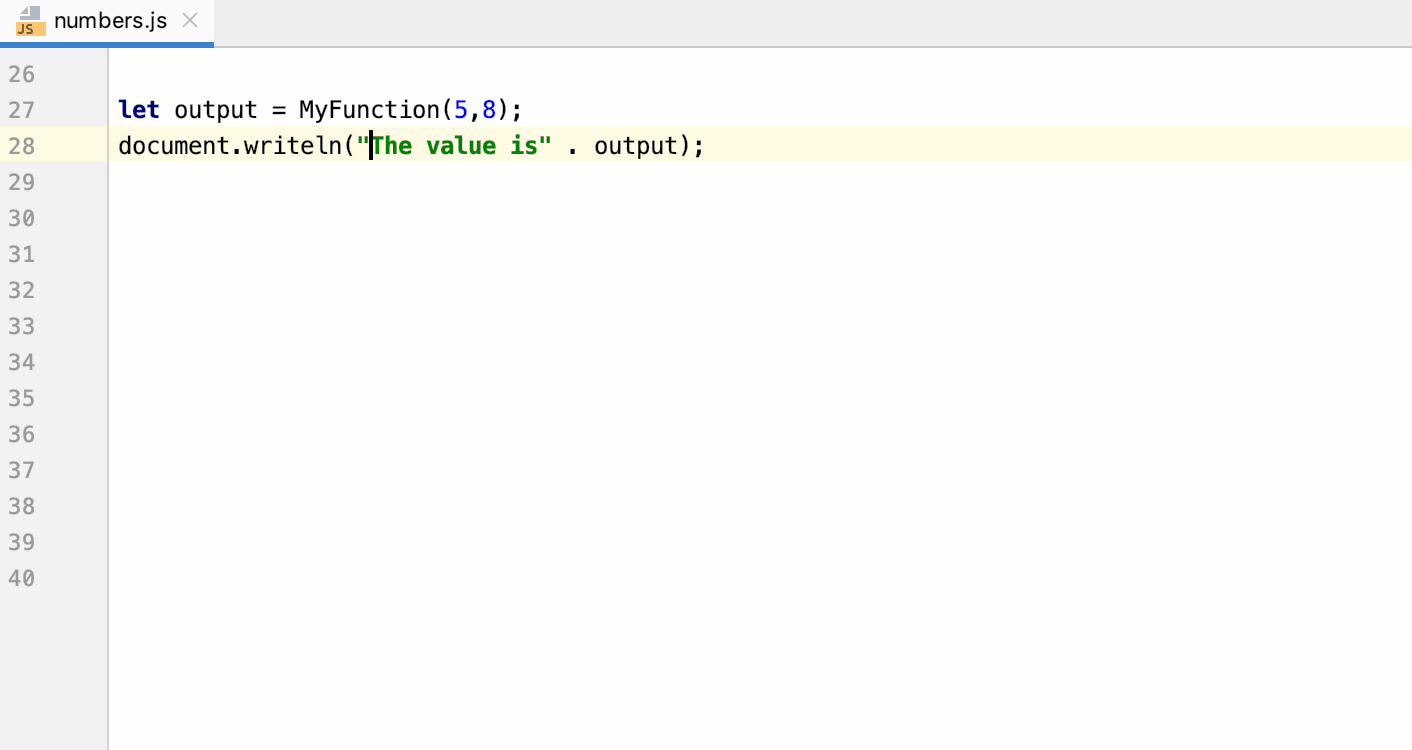Place cursor on the let keyword
The image size is (1412, 750).
[138, 110]
